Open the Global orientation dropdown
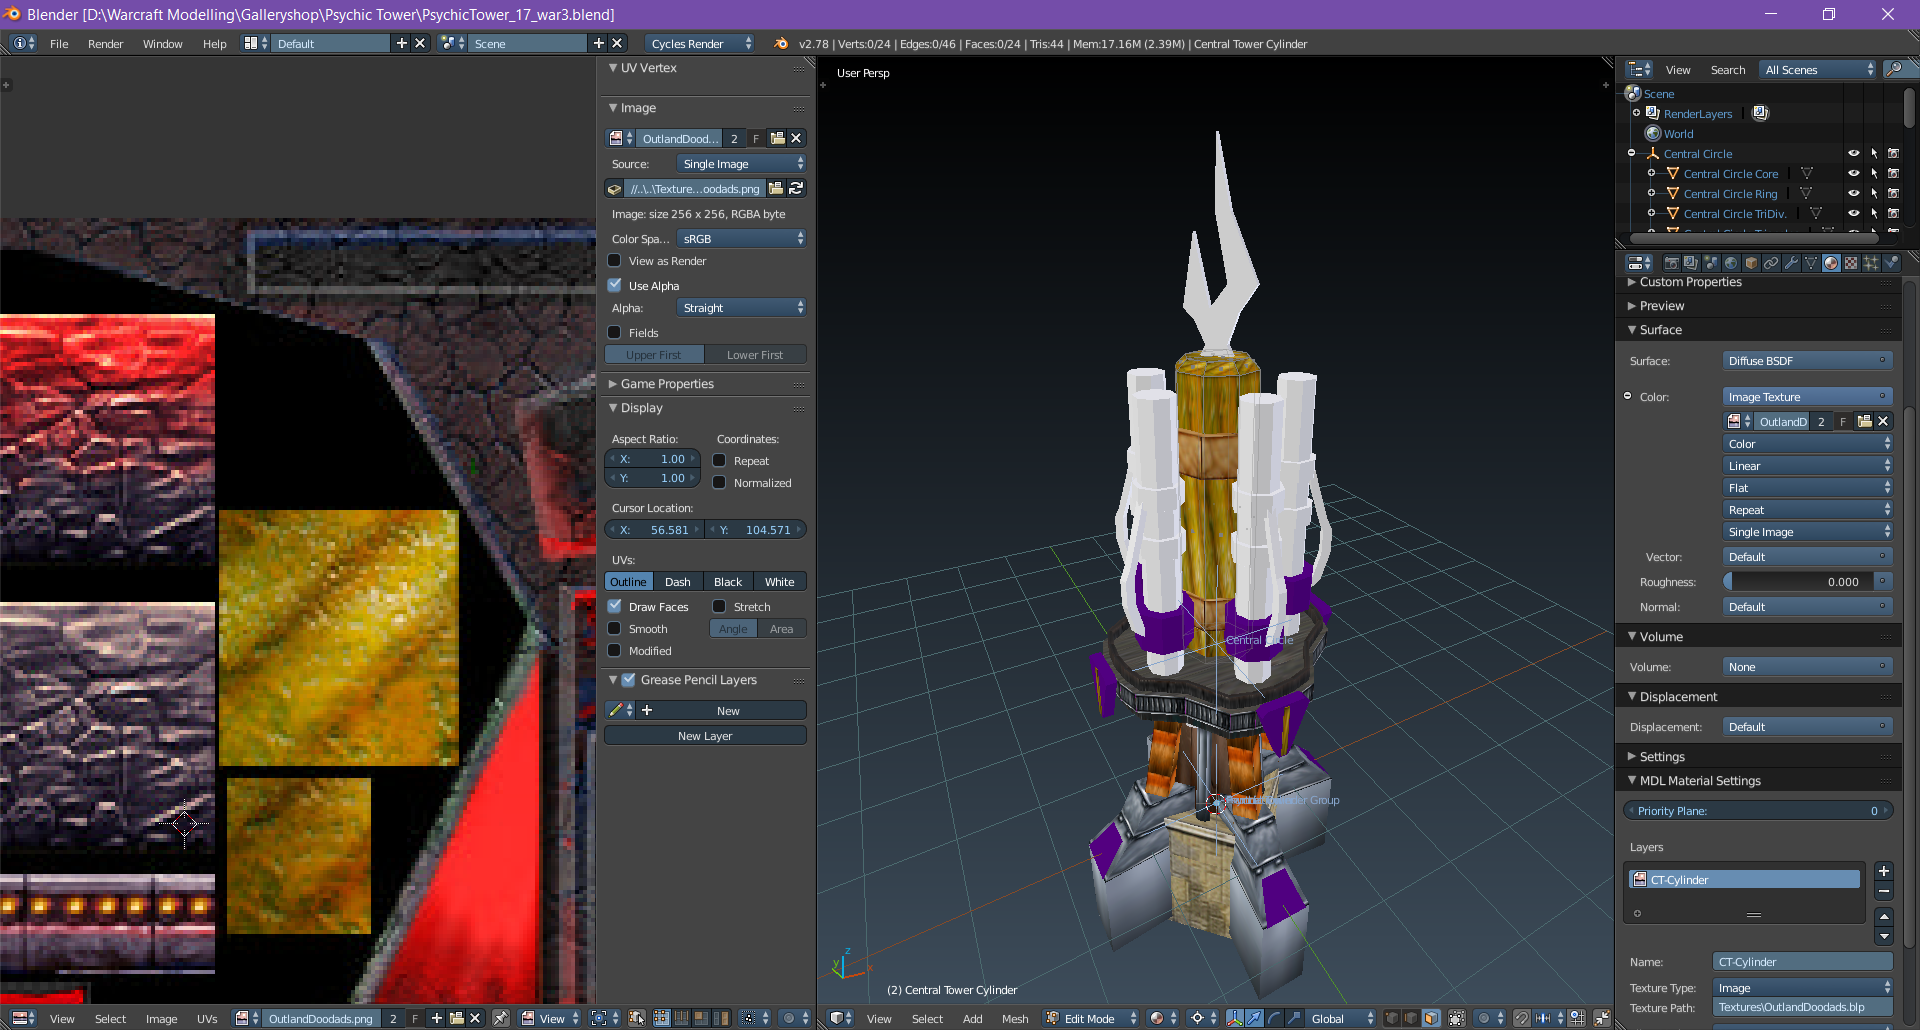Viewport: 1920px width, 1030px height. [x=1342, y=1018]
